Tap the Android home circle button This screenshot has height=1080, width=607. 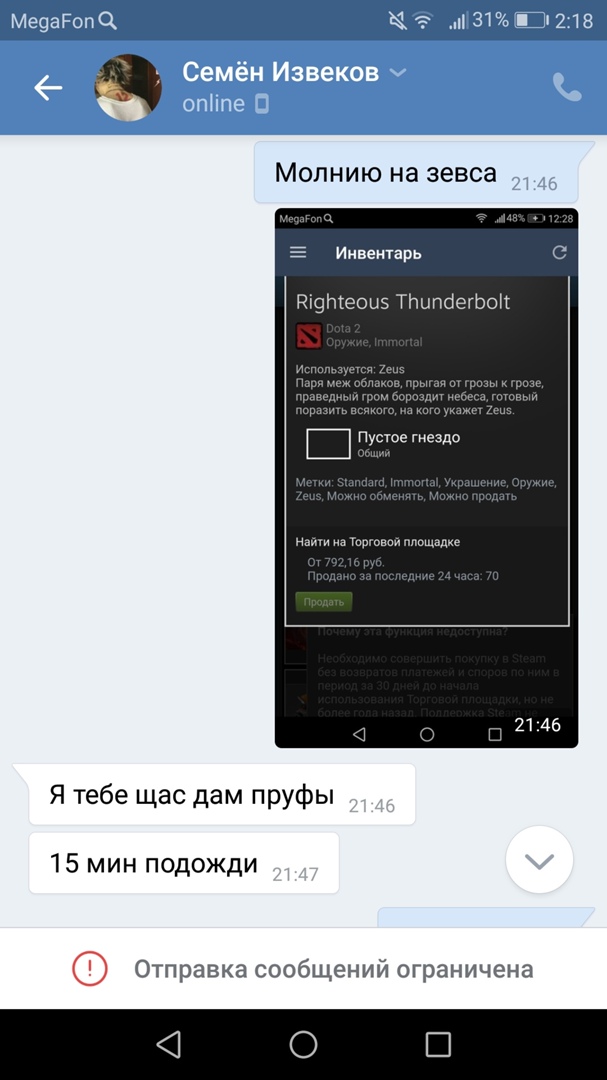(303, 1044)
